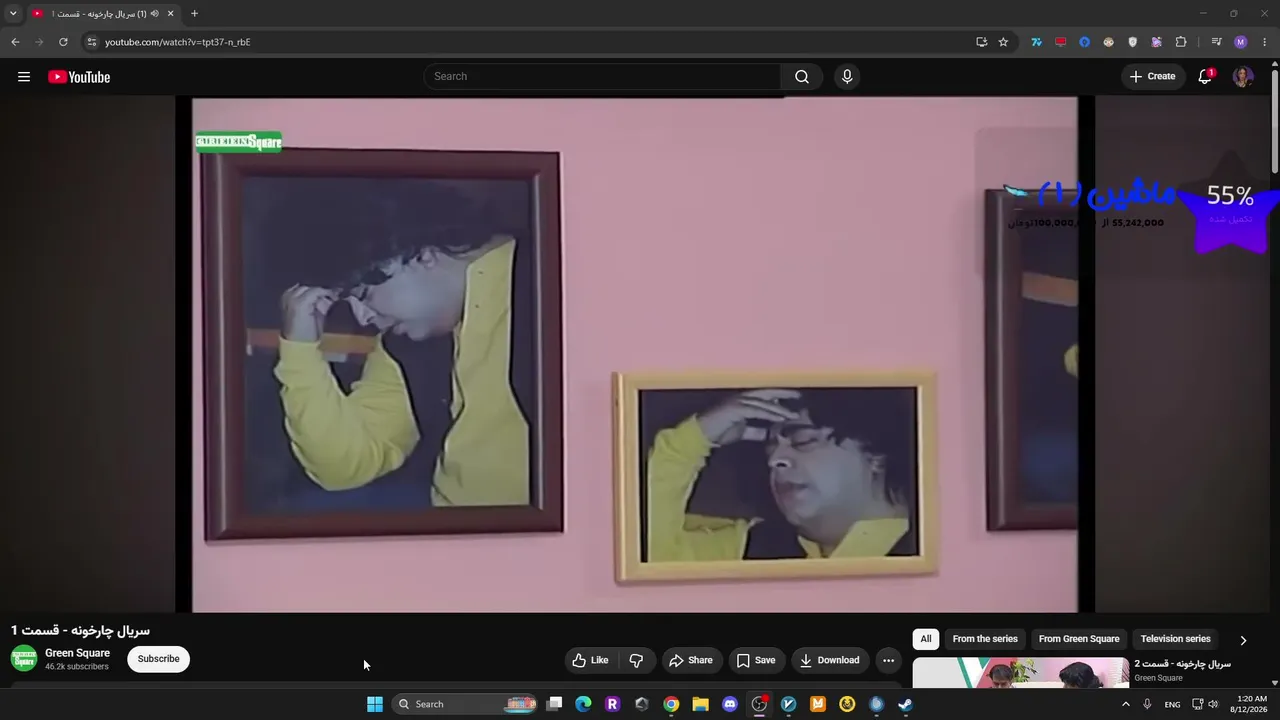Click the owl extension icon
The height and width of the screenshot is (720, 1280).
click(1108, 42)
